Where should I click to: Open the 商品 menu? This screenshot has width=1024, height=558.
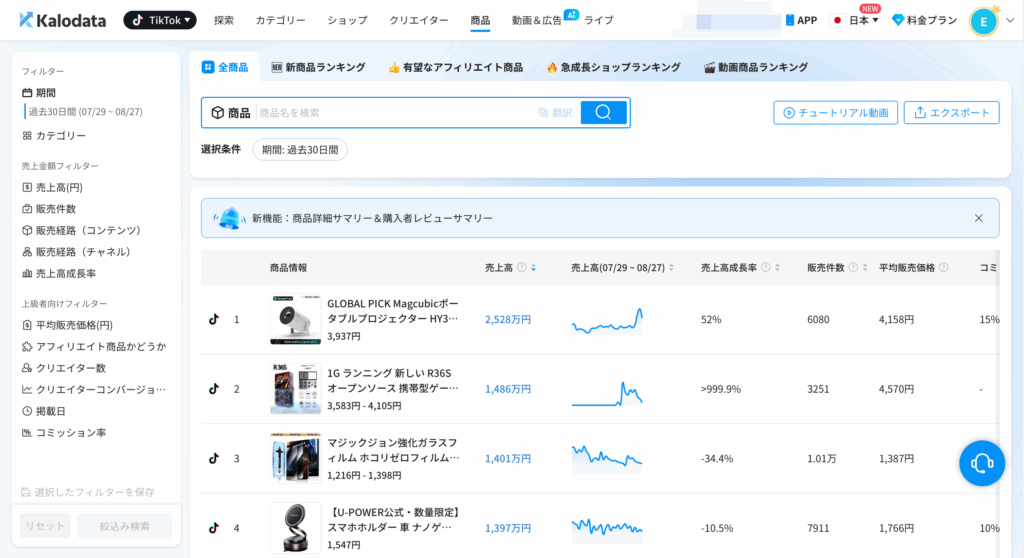click(x=480, y=20)
